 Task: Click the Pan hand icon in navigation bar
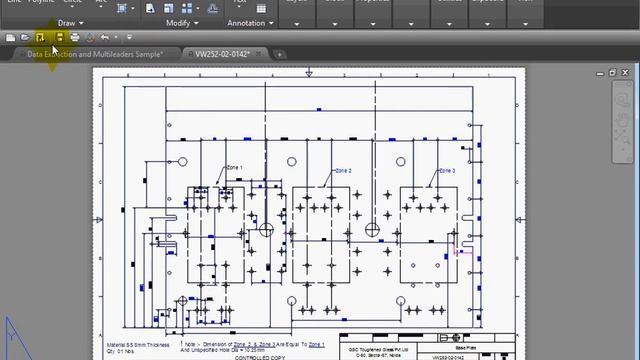(x=622, y=120)
